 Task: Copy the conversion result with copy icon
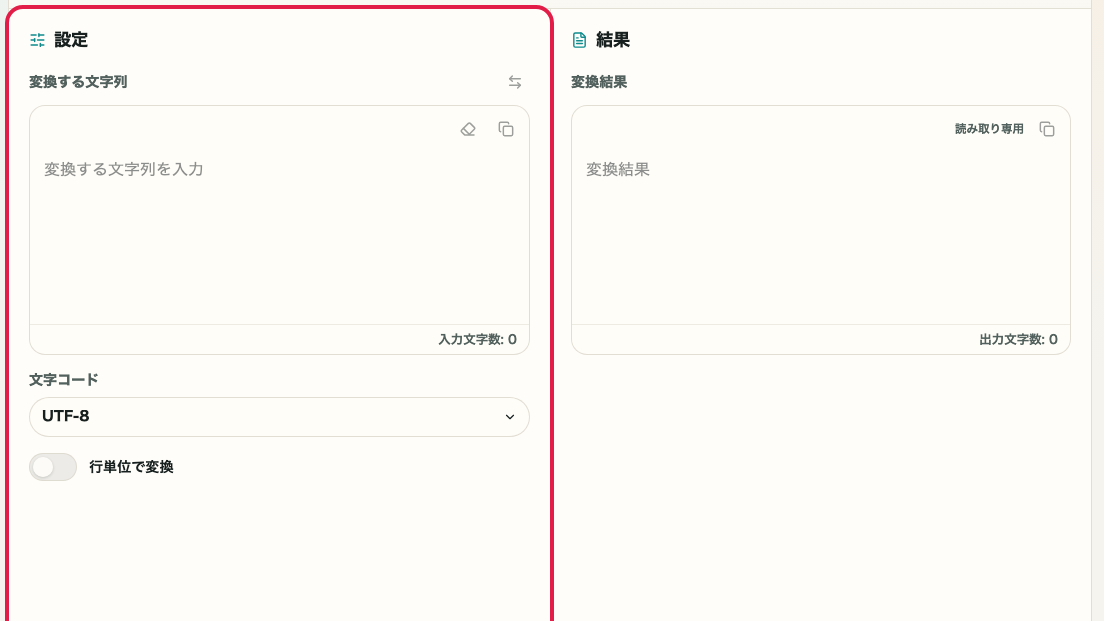tap(1047, 130)
